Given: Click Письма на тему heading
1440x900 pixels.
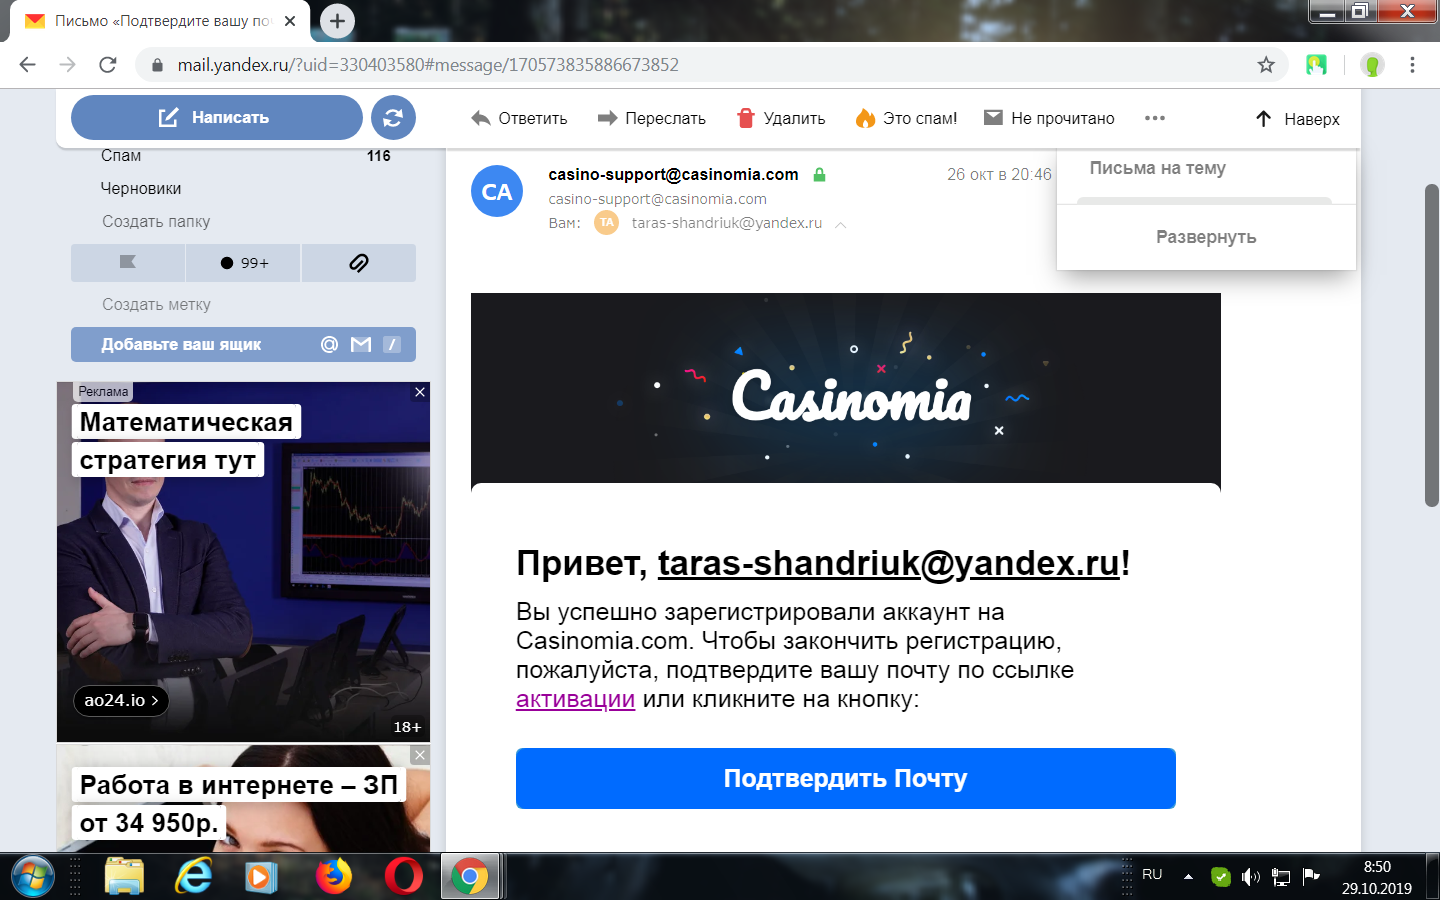Looking at the screenshot, I should pyautogui.click(x=1157, y=168).
